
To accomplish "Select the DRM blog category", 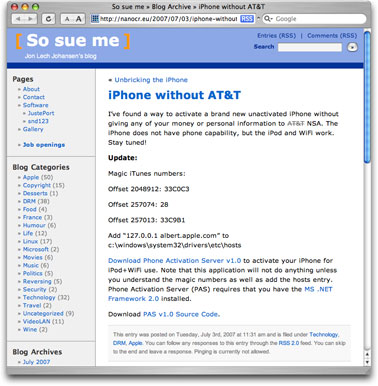I will (x=29, y=201).
